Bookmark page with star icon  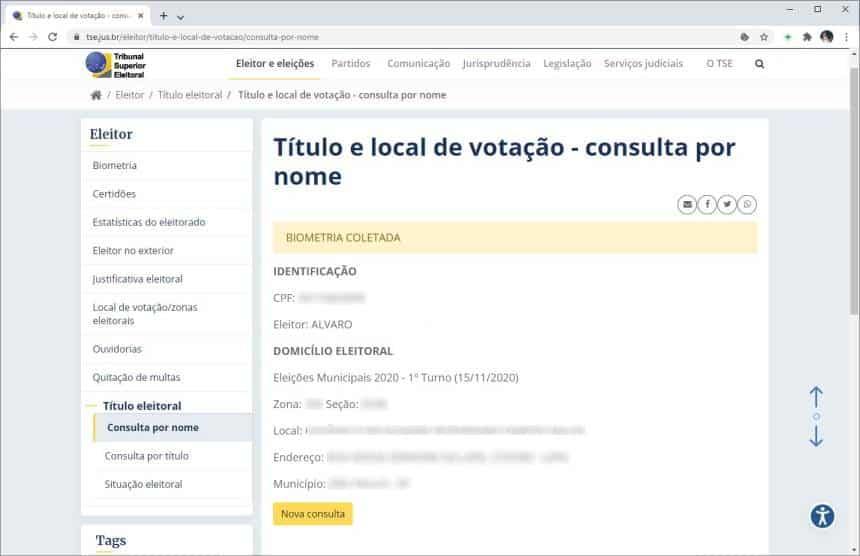(x=763, y=37)
